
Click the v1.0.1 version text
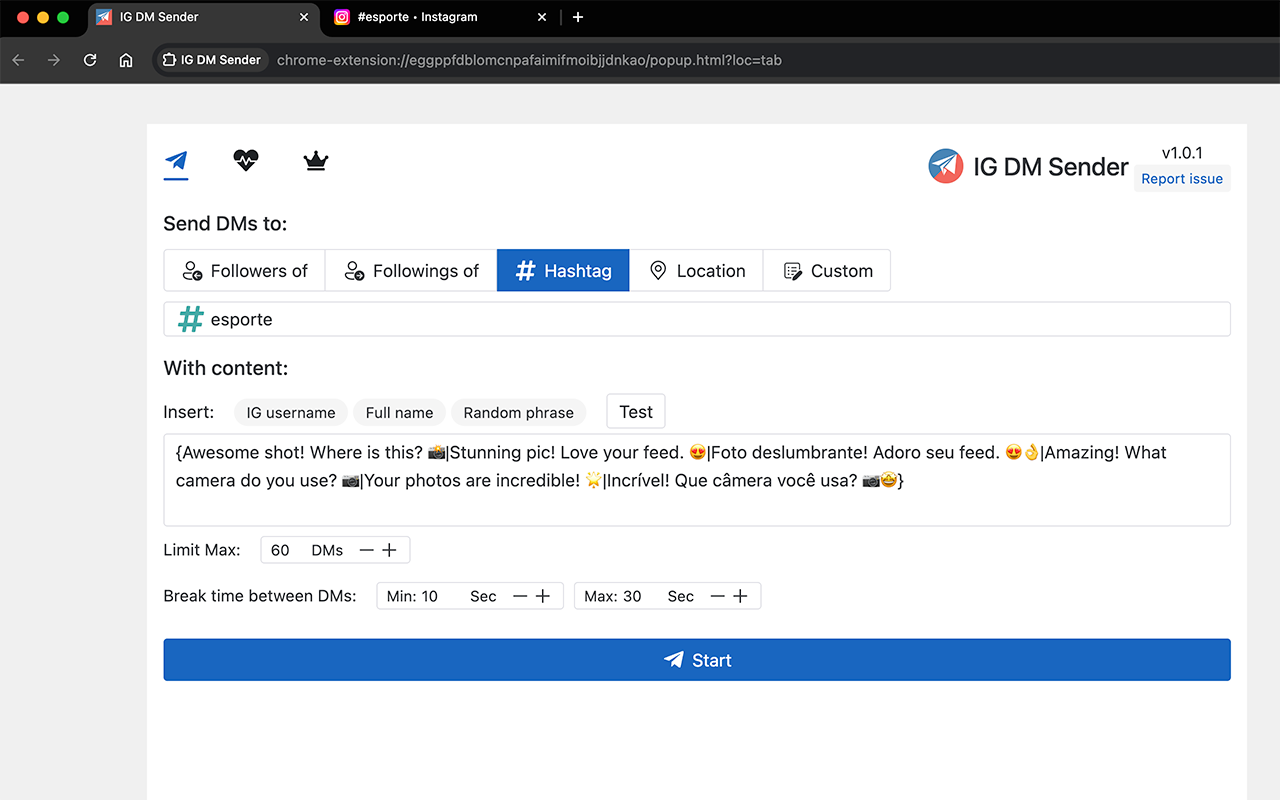1182,153
